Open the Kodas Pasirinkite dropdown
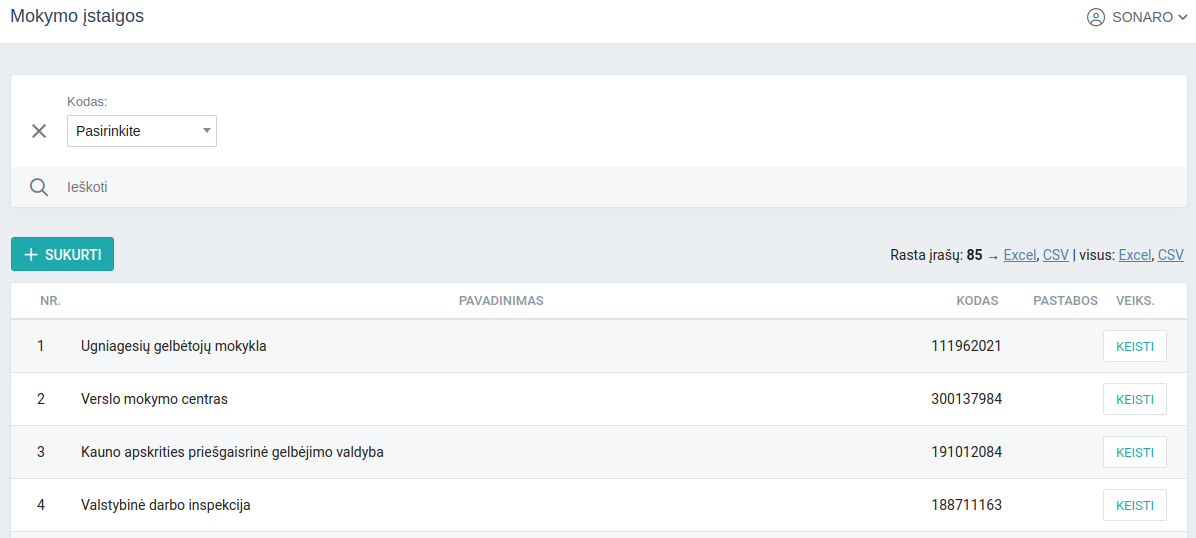This screenshot has width=1196, height=538. click(142, 131)
